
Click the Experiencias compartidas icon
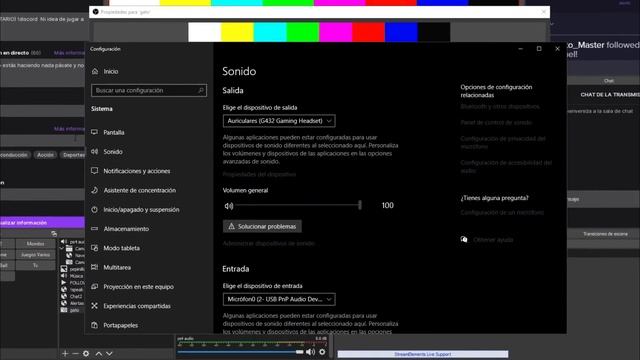tap(95, 306)
